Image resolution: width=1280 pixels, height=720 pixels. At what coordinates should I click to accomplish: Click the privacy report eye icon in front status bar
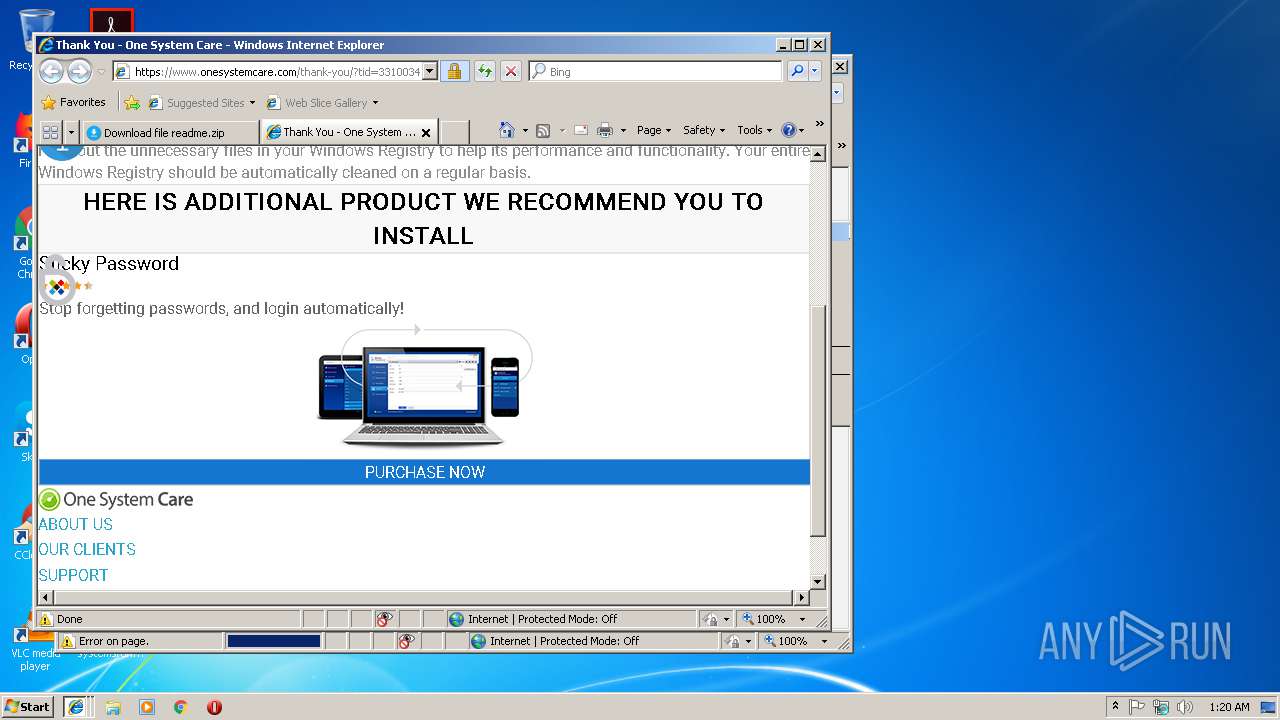tap(384, 619)
